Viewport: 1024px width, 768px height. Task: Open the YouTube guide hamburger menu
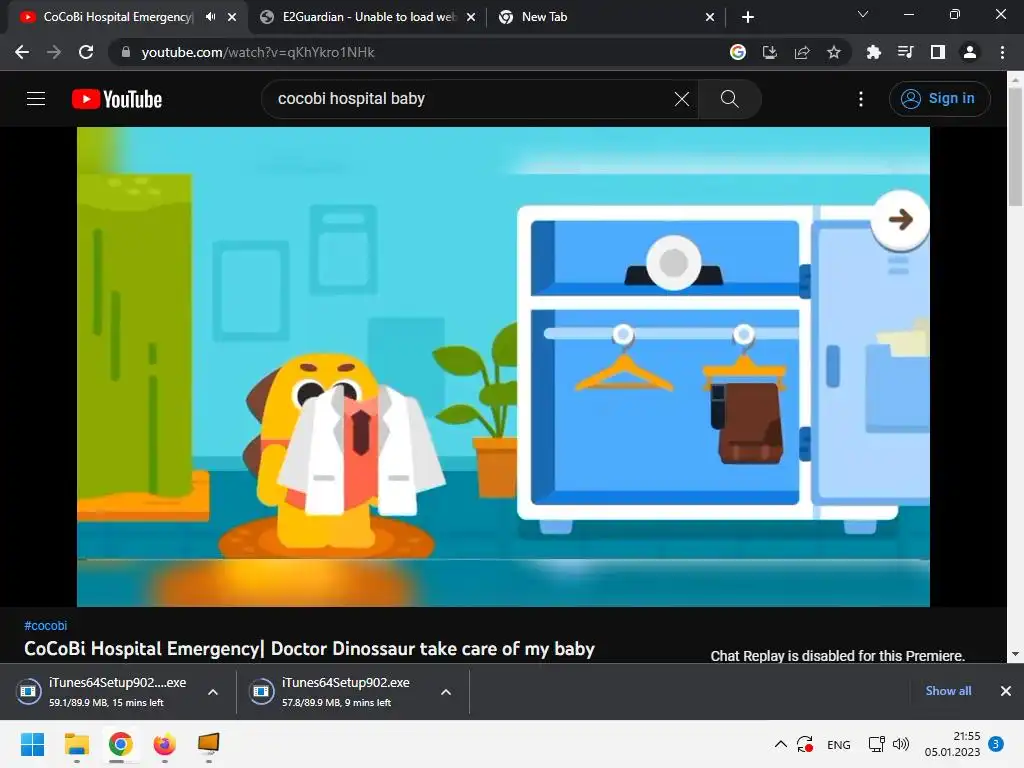(x=36, y=99)
